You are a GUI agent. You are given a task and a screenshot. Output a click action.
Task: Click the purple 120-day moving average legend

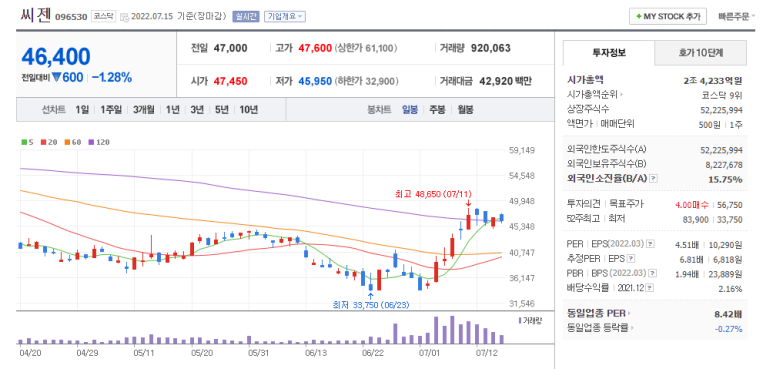click(99, 142)
